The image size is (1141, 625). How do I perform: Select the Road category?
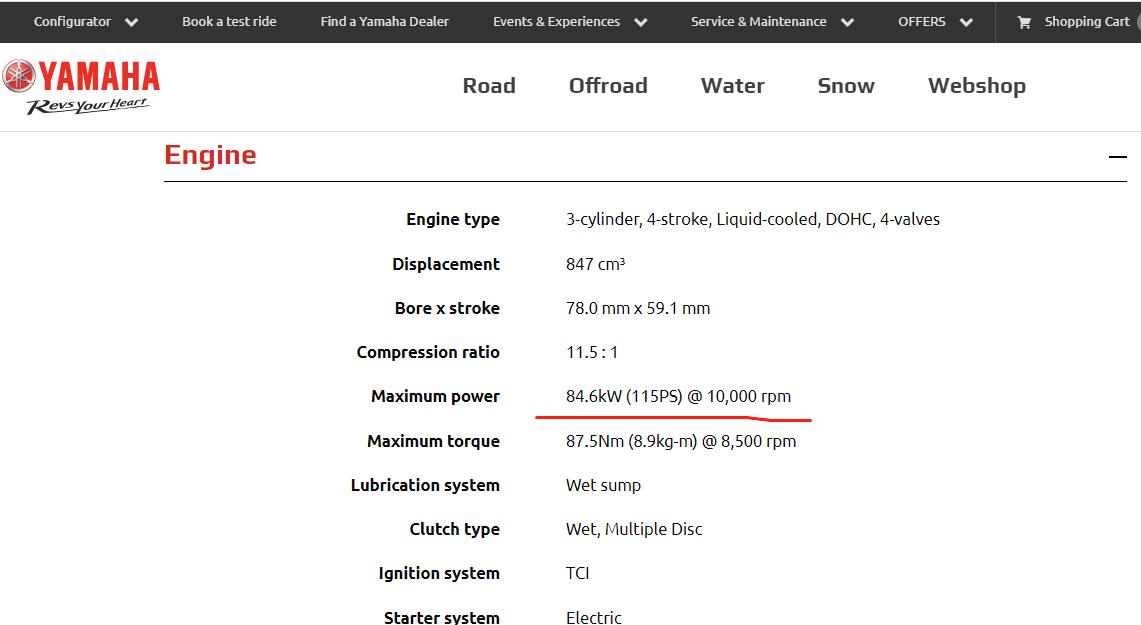tap(489, 86)
